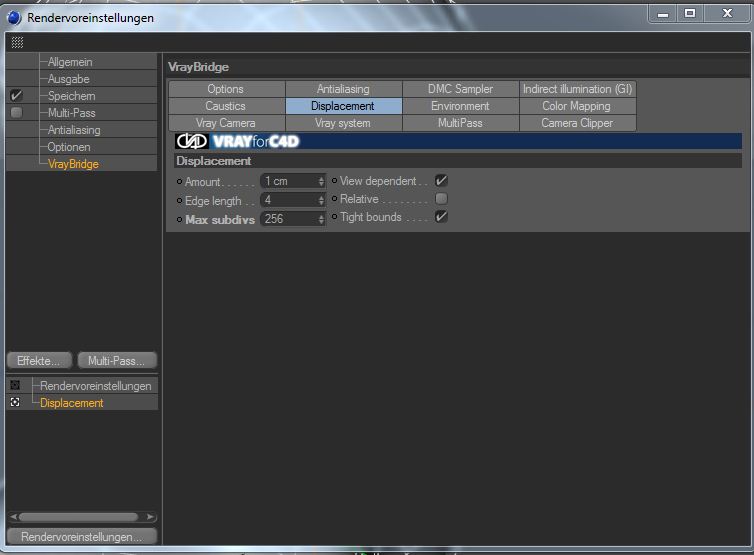Image resolution: width=754 pixels, height=555 pixels.
Task: Switch to Vray Camera tab
Action: coord(226,123)
